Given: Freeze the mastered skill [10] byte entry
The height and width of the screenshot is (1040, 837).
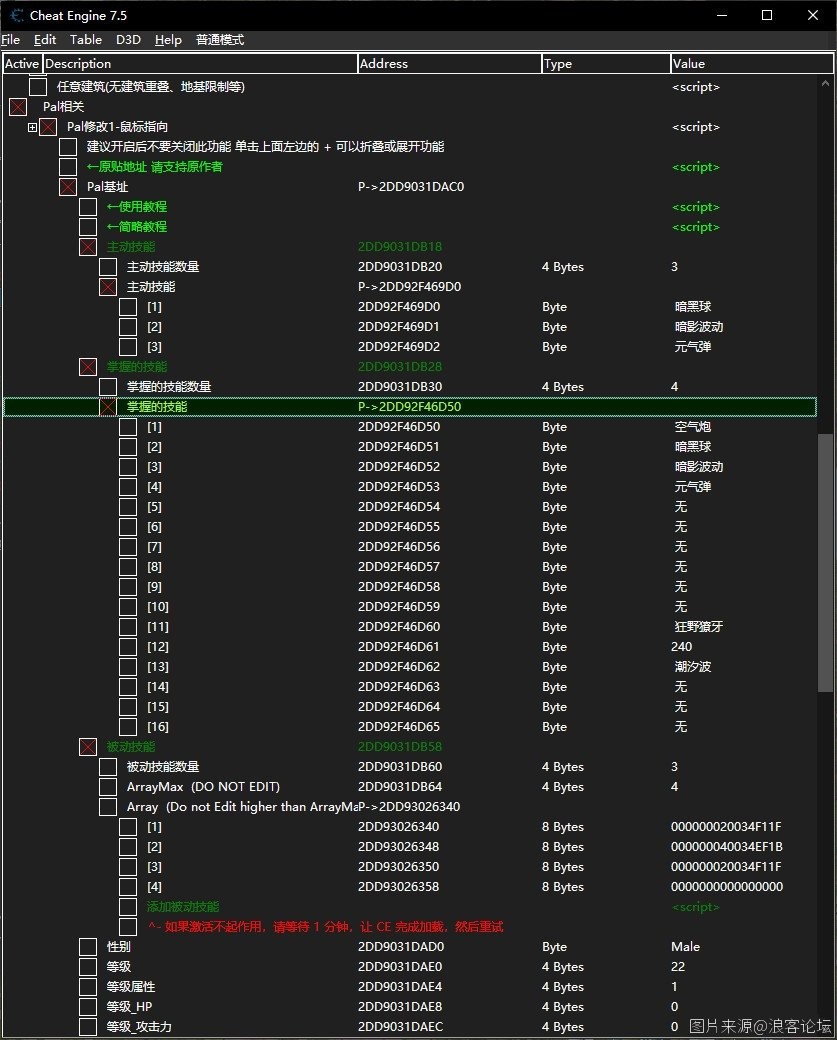Looking at the screenshot, I should click(127, 607).
